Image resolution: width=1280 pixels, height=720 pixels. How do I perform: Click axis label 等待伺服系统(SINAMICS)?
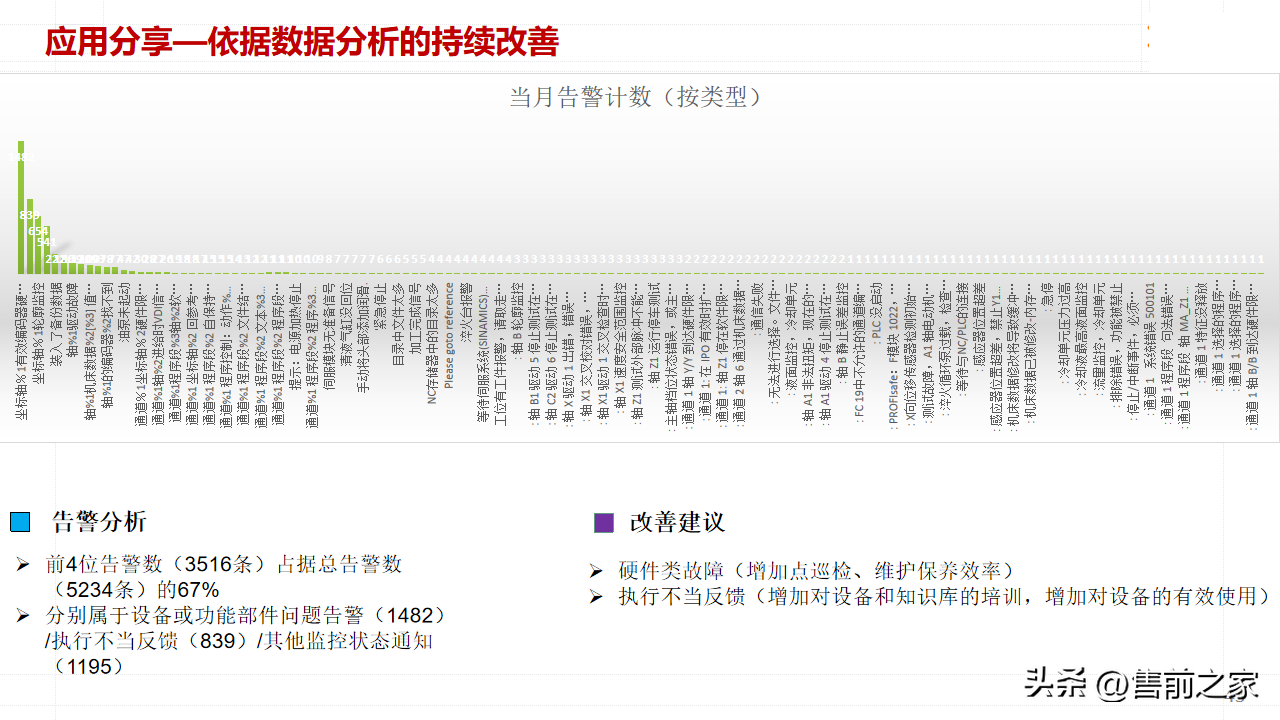tap(483, 353)
